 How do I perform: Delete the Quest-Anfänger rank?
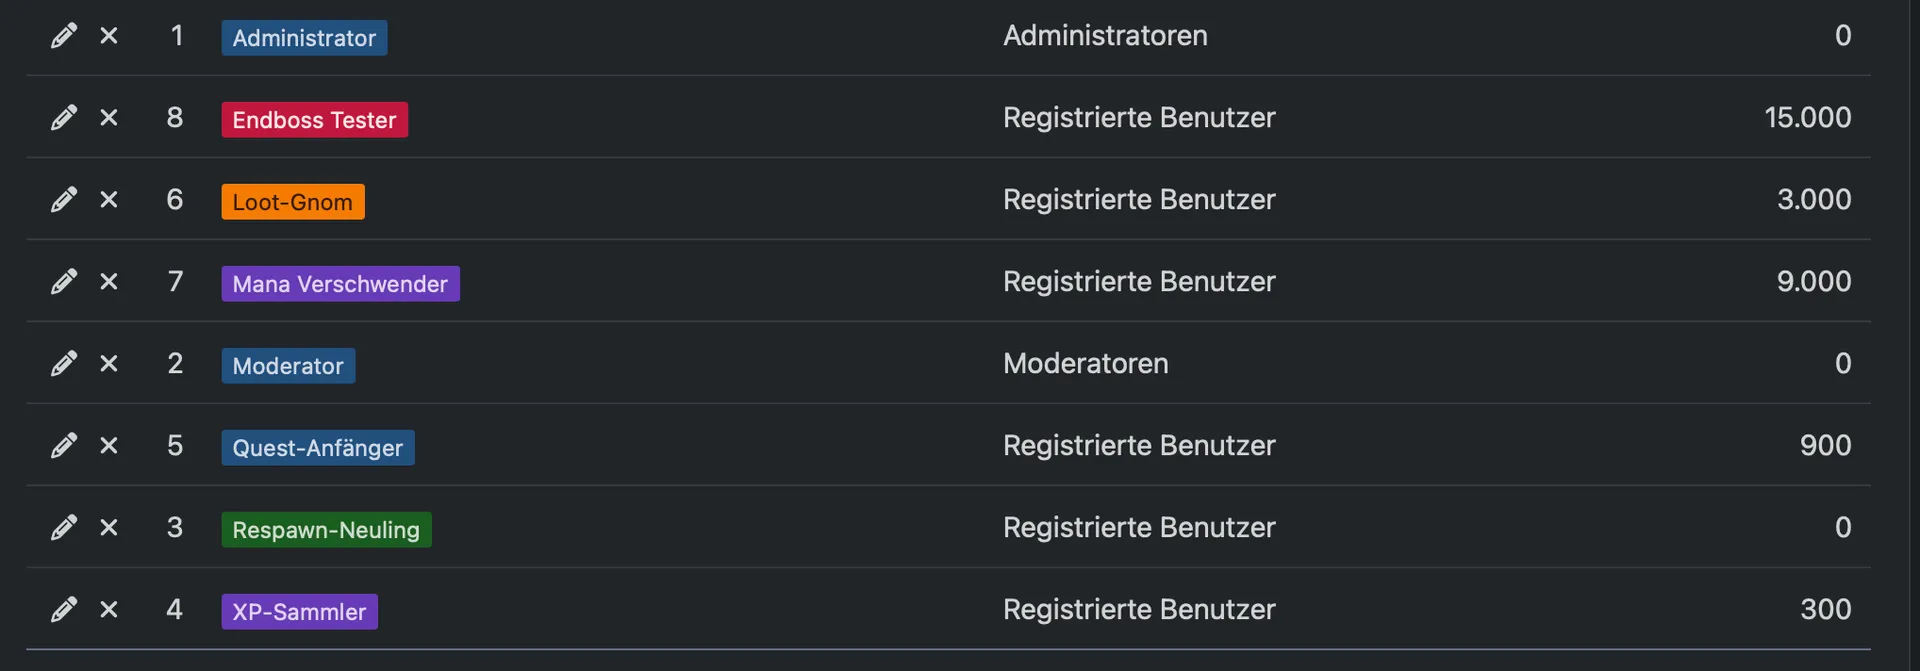[x=109, y=446]
